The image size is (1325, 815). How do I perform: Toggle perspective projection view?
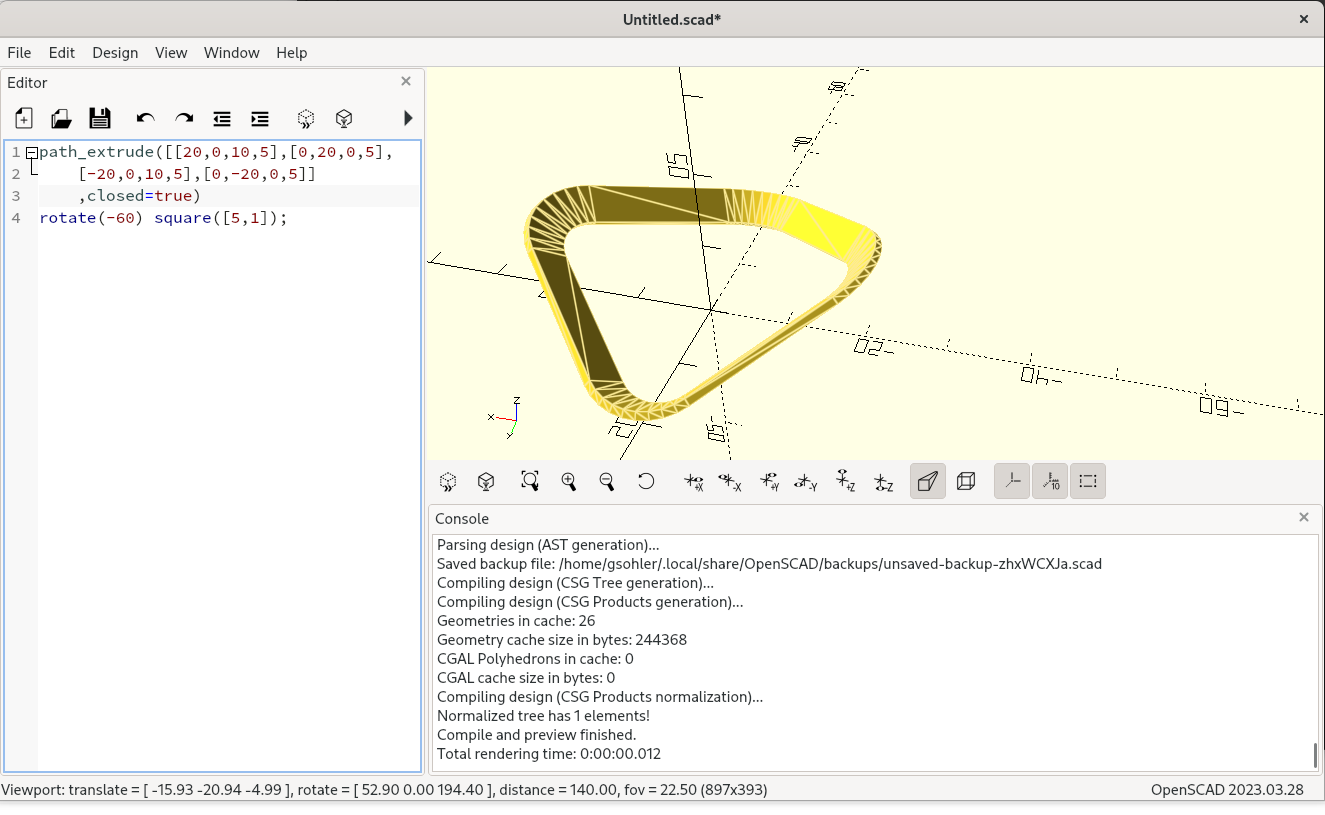click(x=928, y=481)
